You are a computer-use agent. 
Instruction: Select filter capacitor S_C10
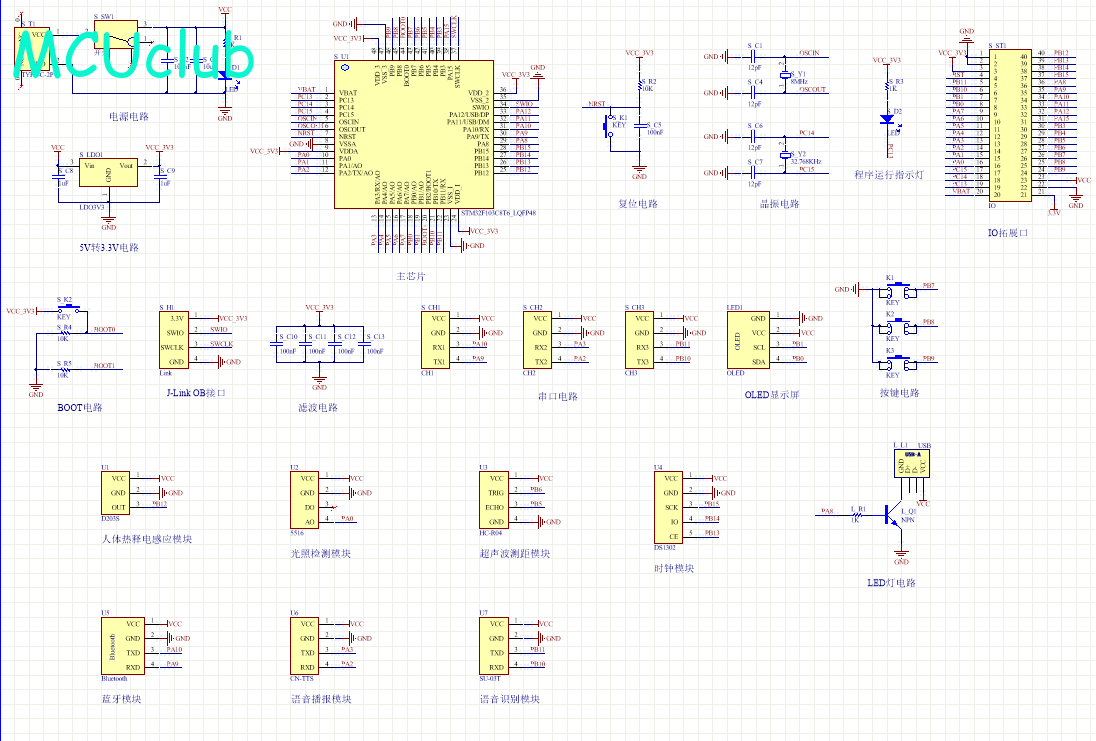coord(277,343)
